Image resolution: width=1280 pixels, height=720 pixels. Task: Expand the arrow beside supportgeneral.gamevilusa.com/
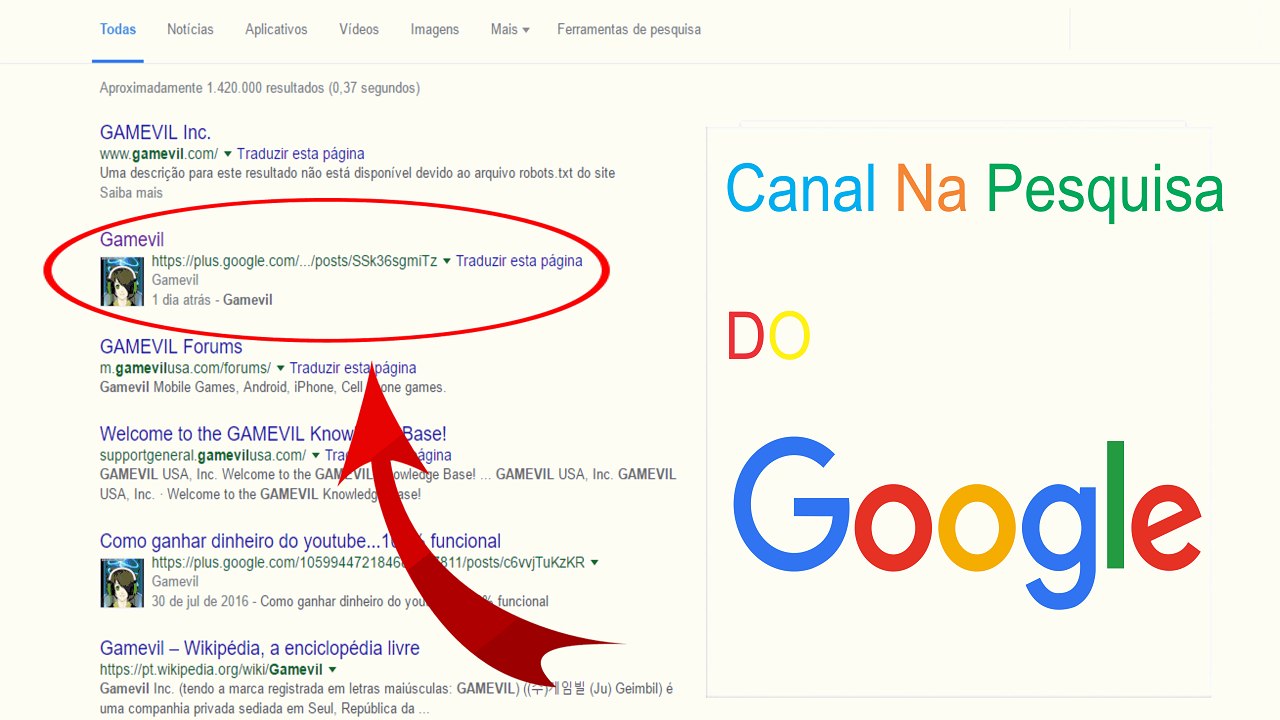click(316, 455)
